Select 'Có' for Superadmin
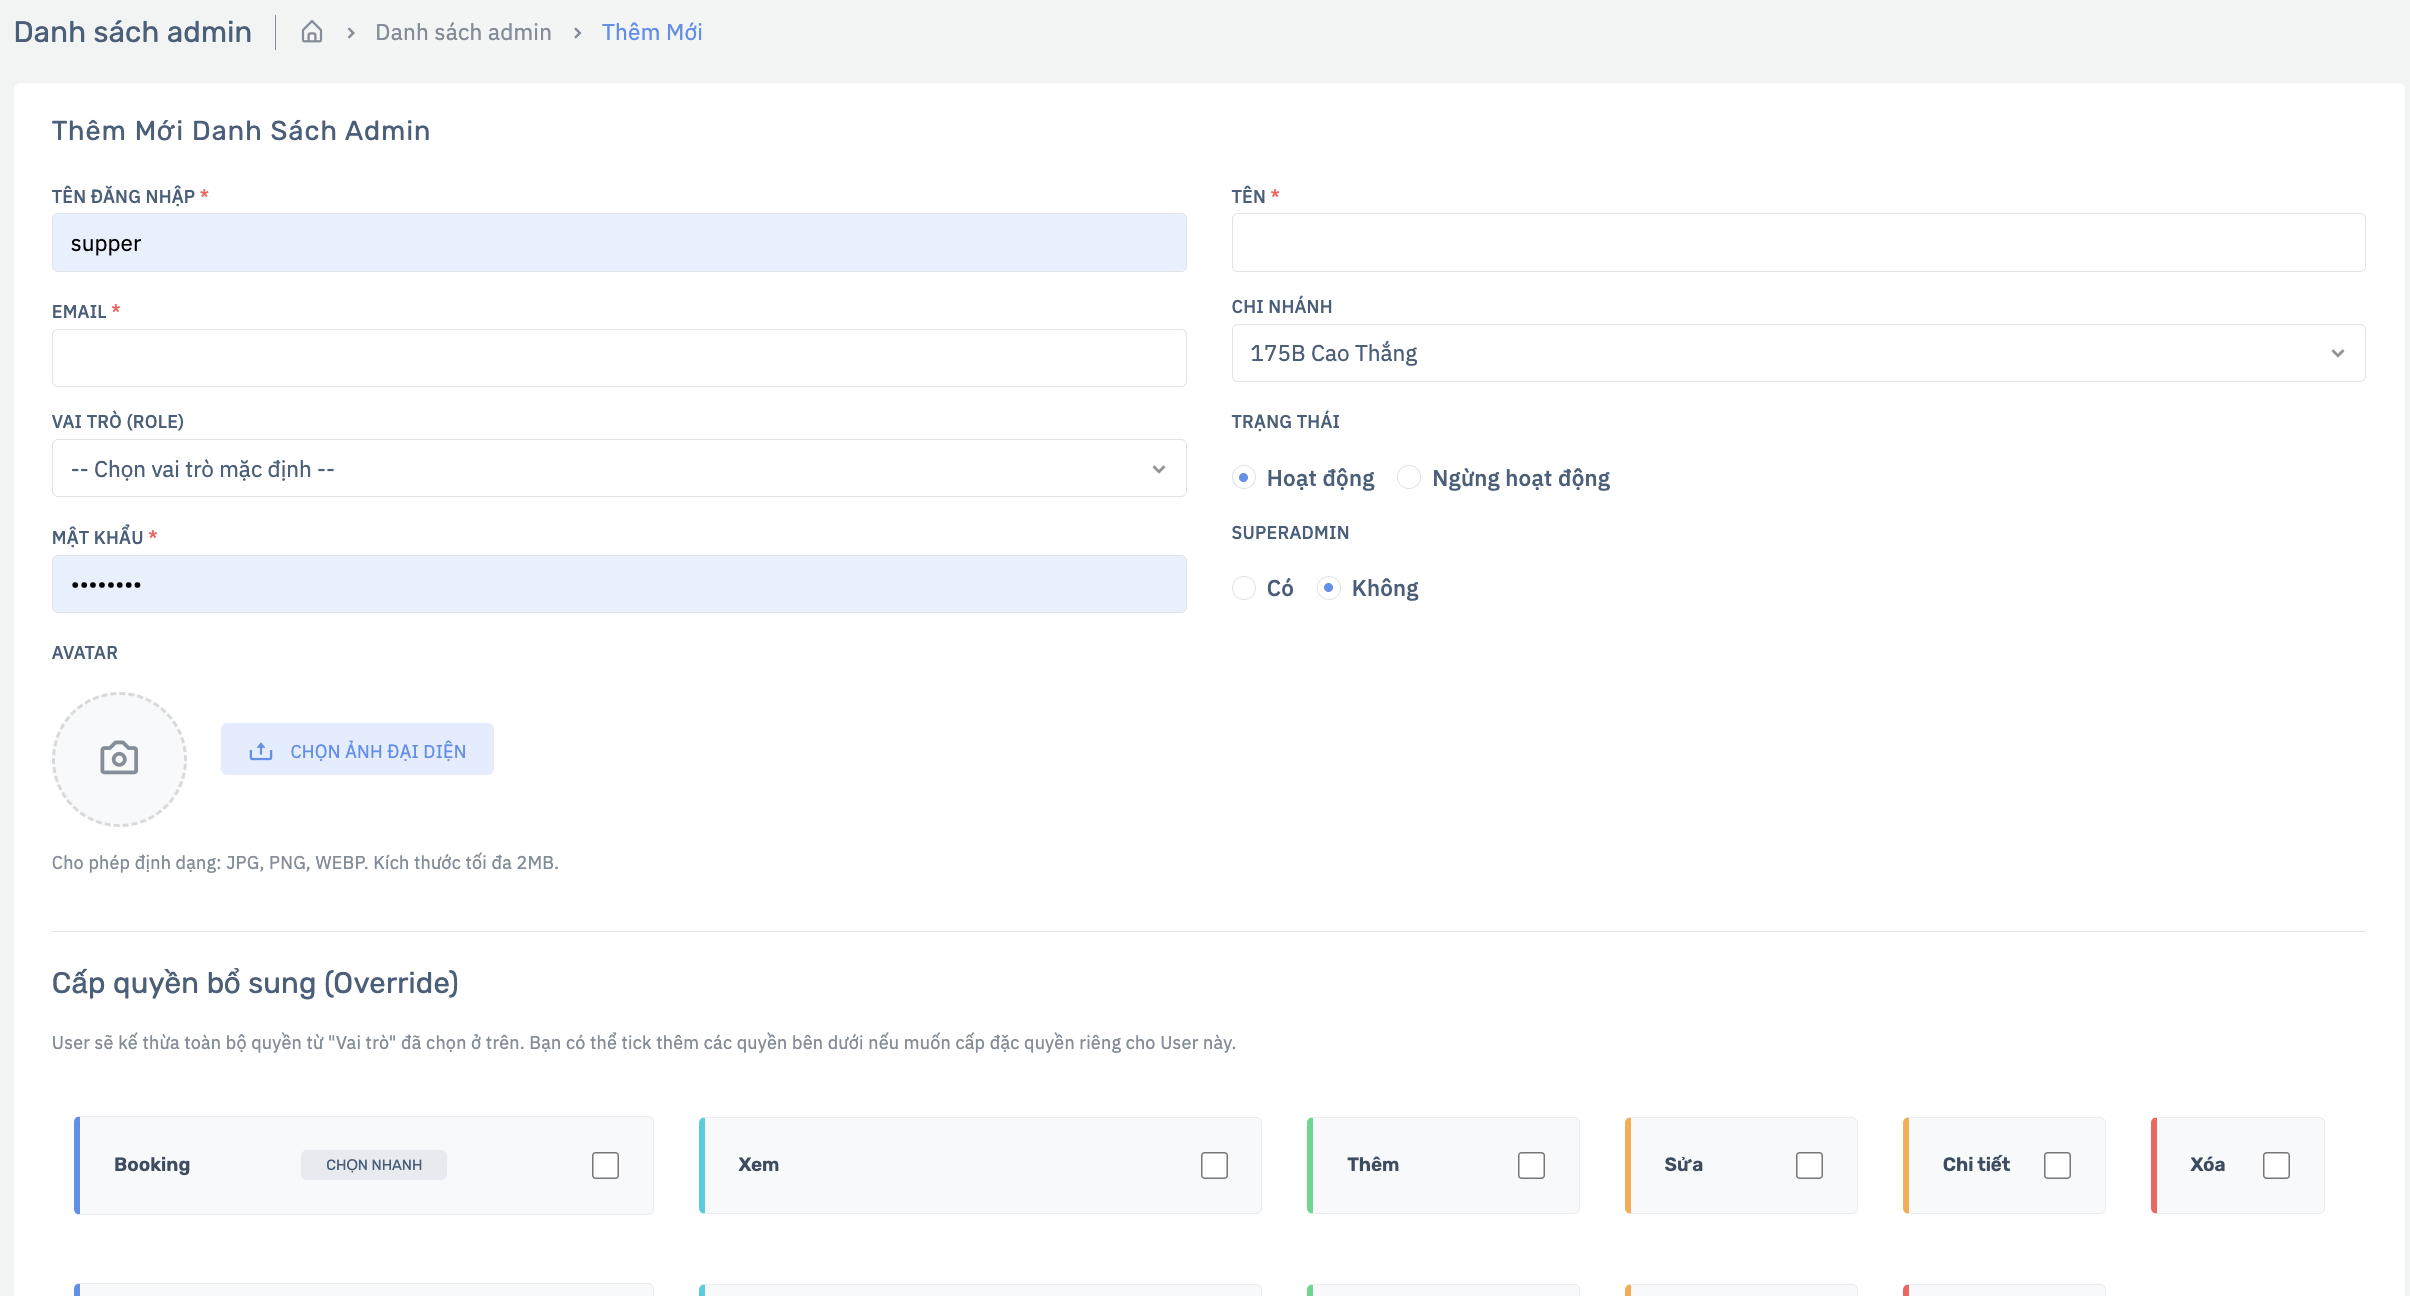 pyautogui.click(x=1244, y=588)
